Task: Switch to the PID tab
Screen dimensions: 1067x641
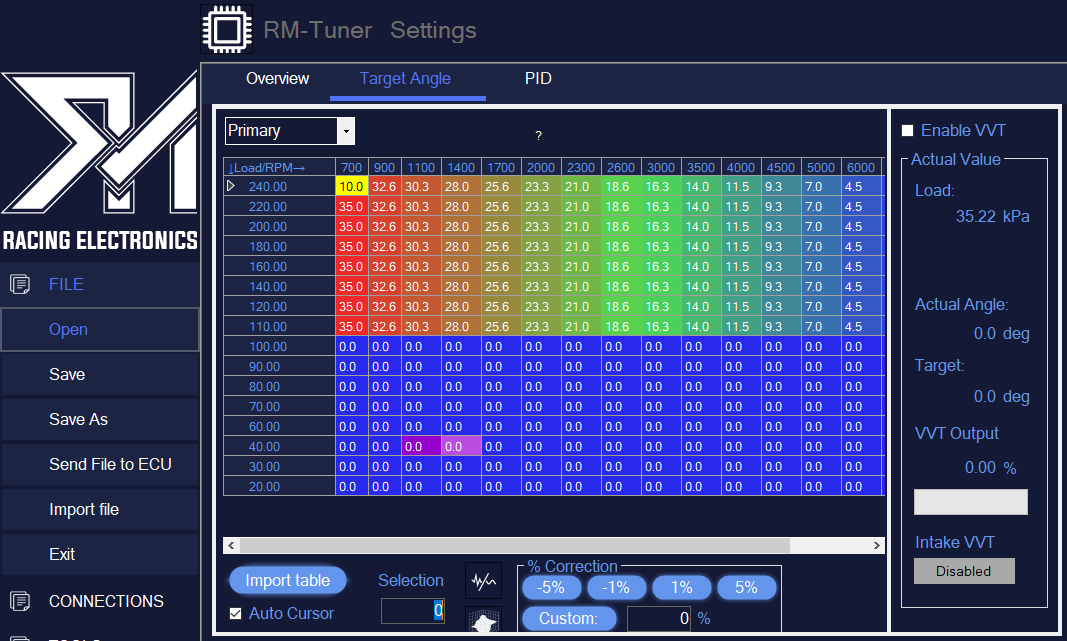Action: tap(538, 79)
